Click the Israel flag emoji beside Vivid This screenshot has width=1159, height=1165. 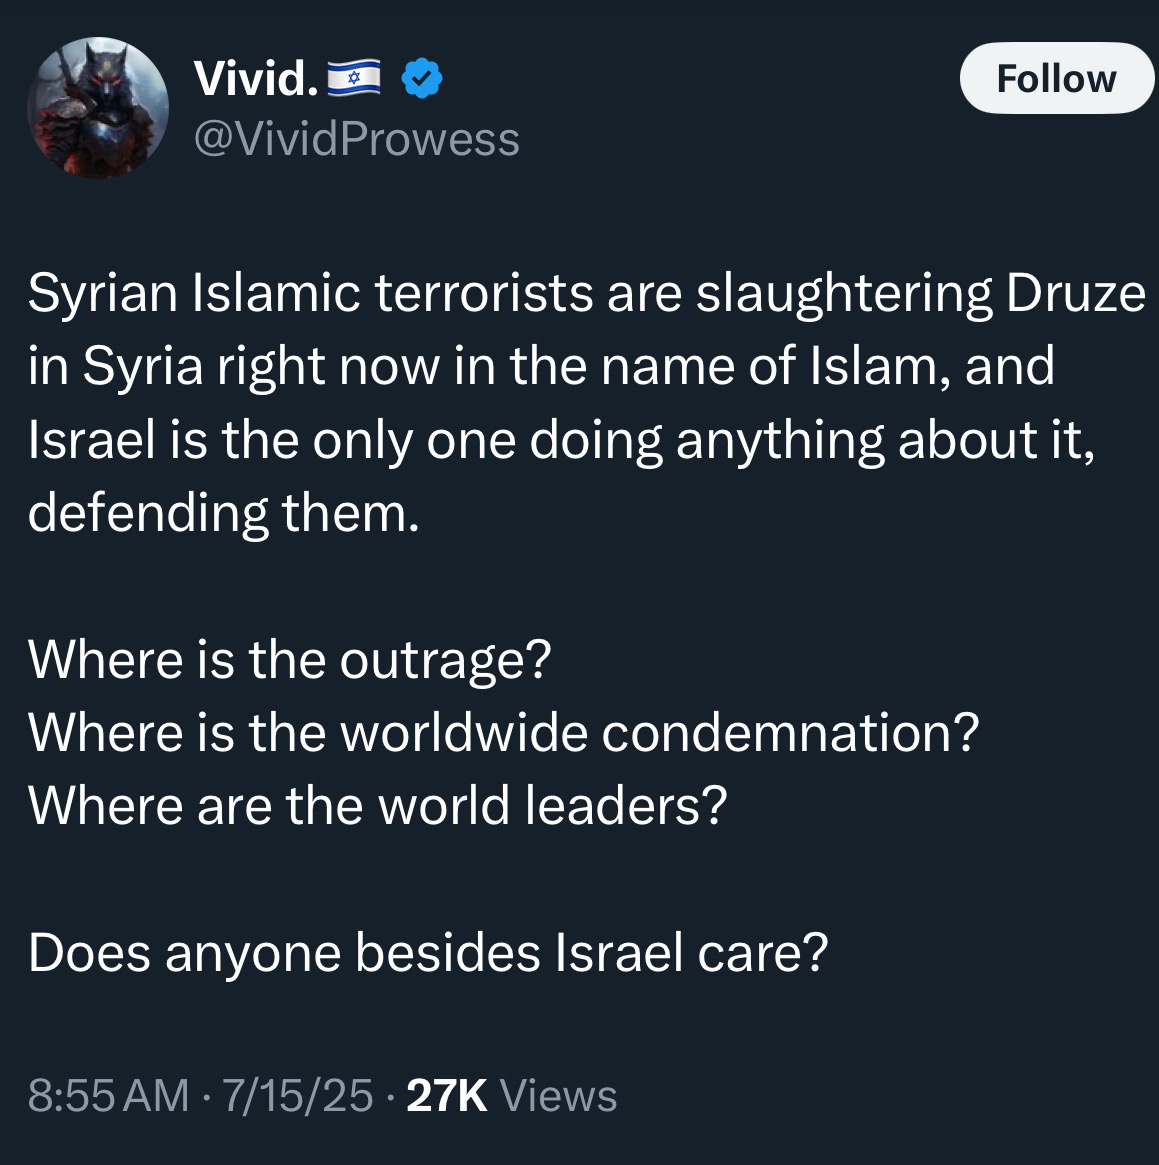pos(354,78)
